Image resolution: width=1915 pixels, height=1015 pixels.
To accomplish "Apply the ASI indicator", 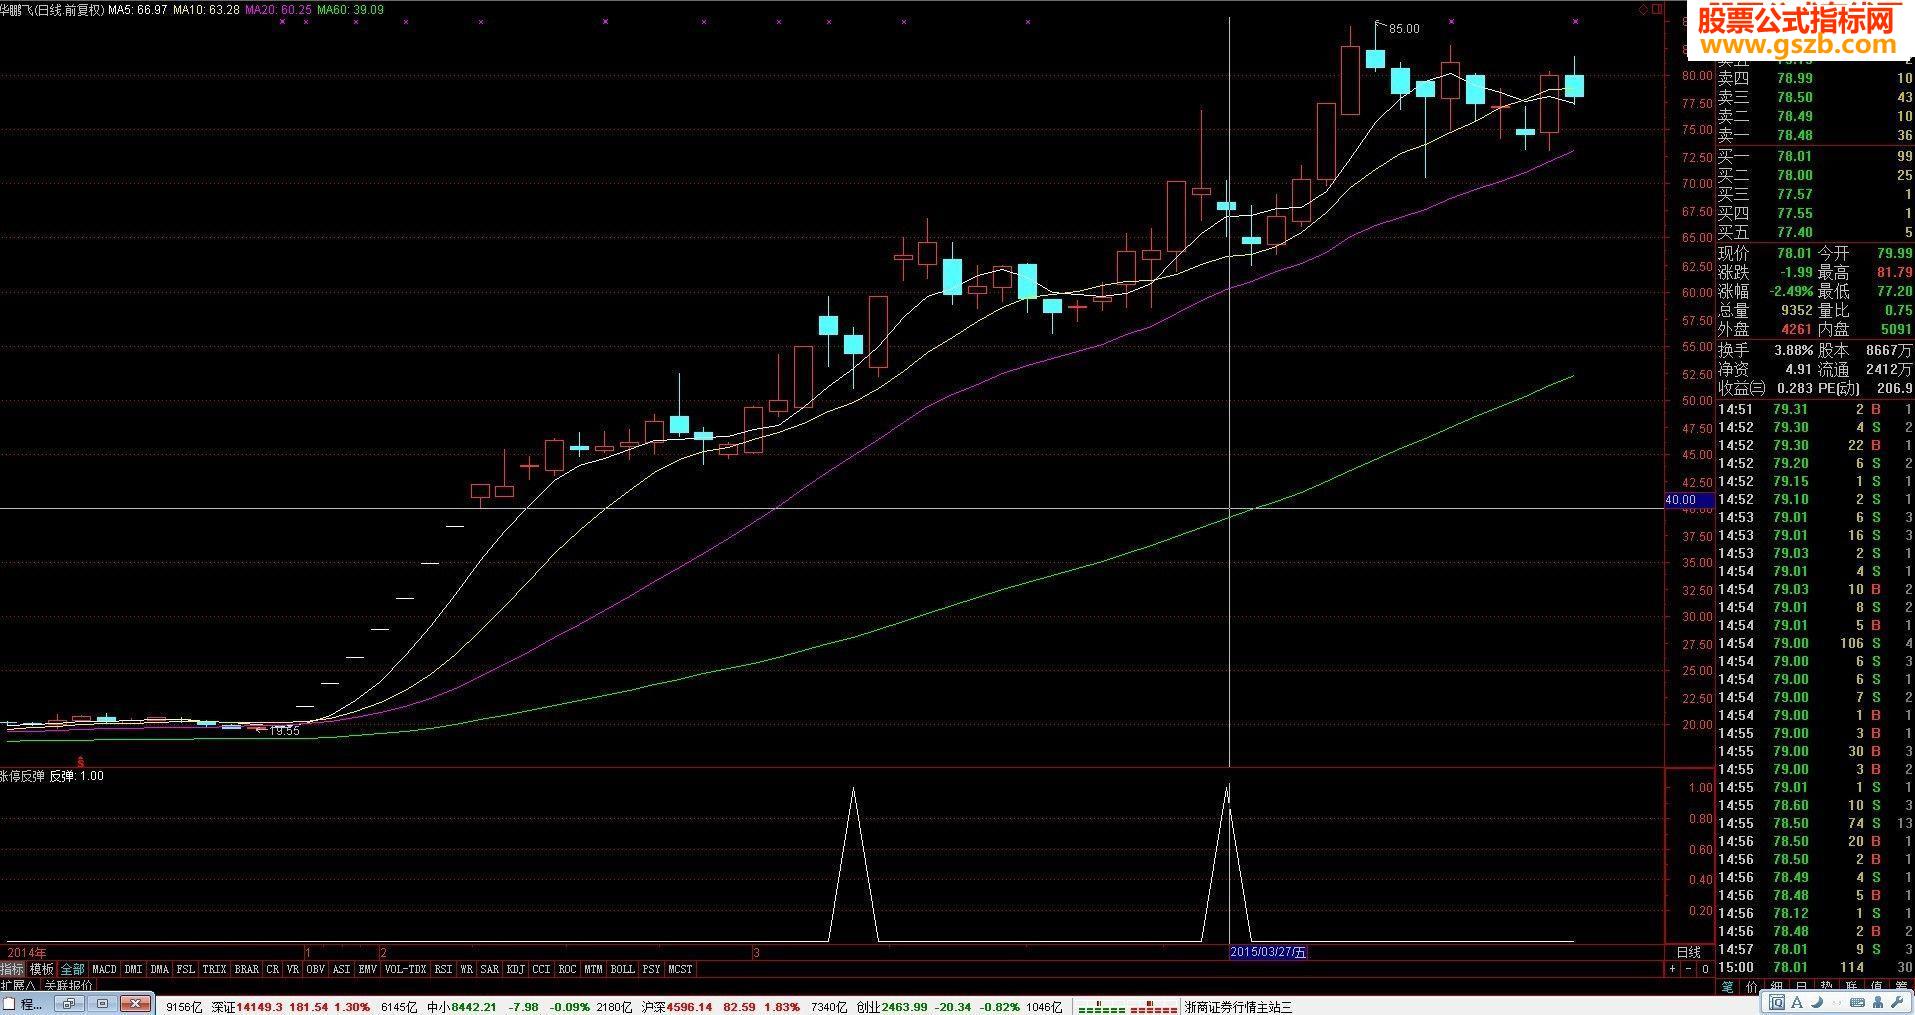I will [x=341, y=969].
